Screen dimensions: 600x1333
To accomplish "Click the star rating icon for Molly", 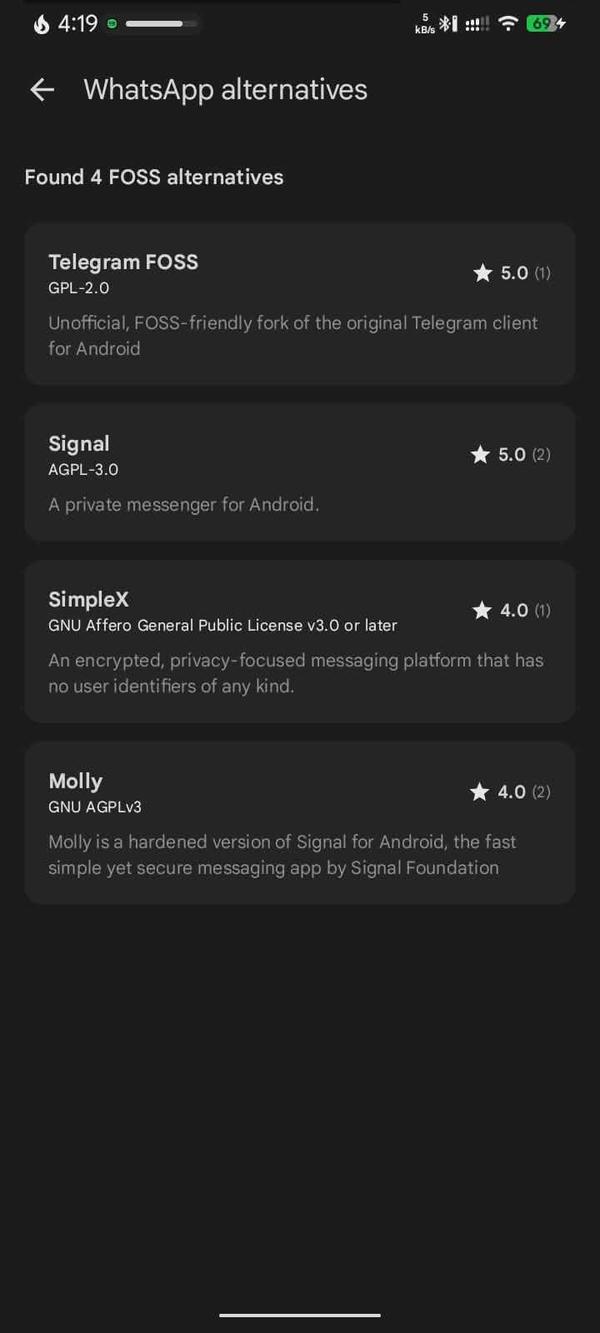I will coord(479,791).
